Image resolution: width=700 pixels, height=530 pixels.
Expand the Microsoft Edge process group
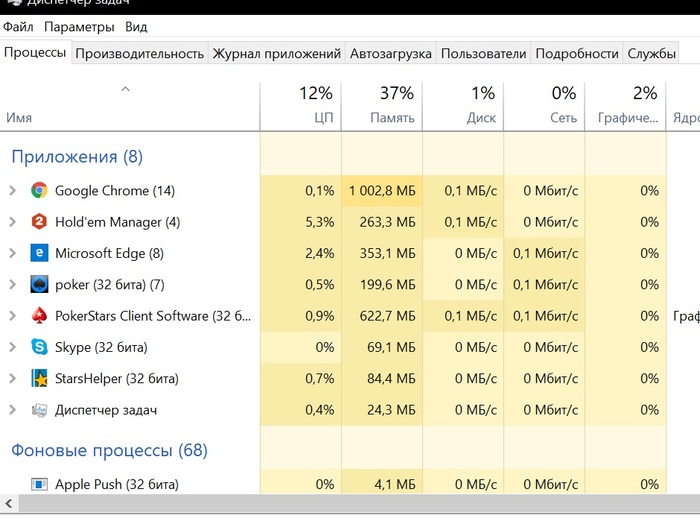(12, 253)
